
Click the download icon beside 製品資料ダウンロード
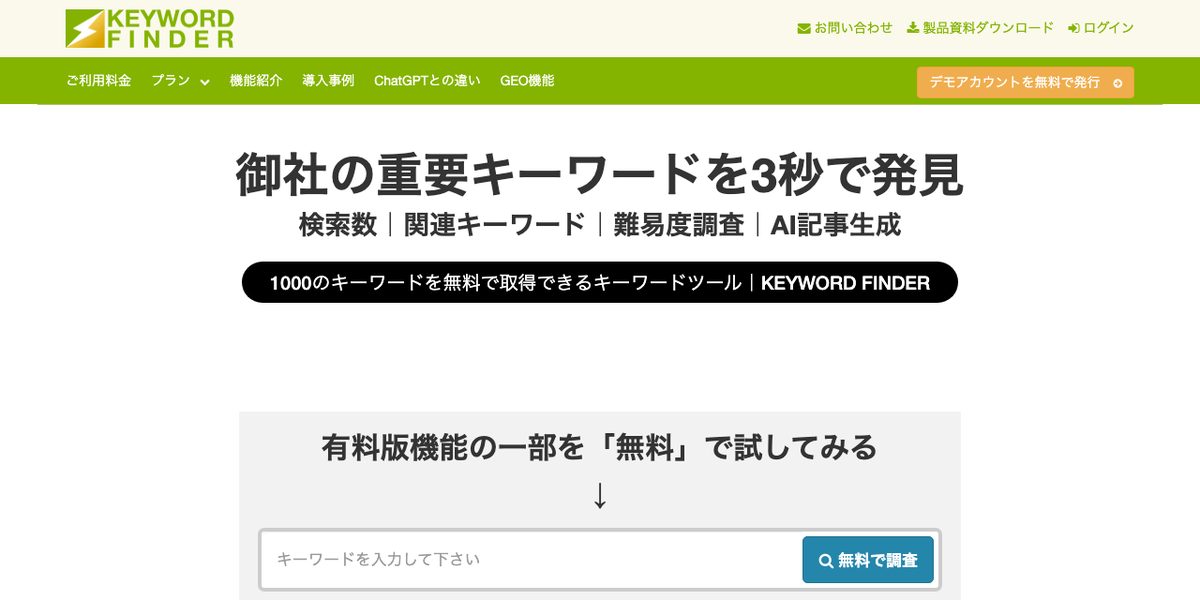913,28
